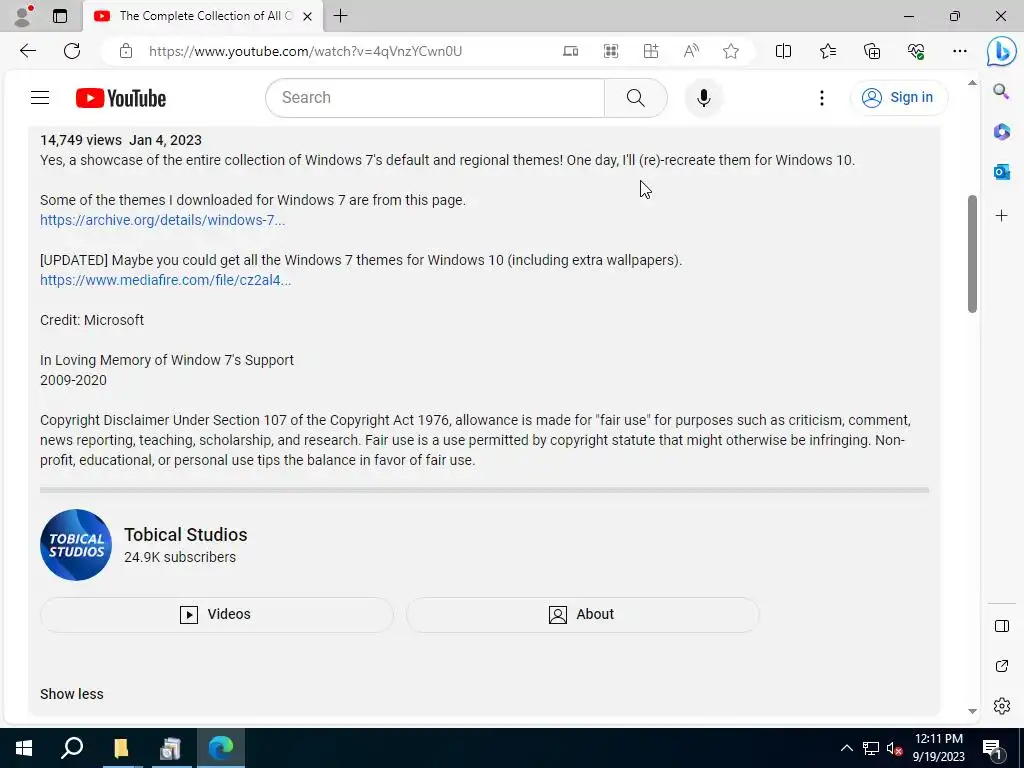Refresh the page

pos(72,51)
